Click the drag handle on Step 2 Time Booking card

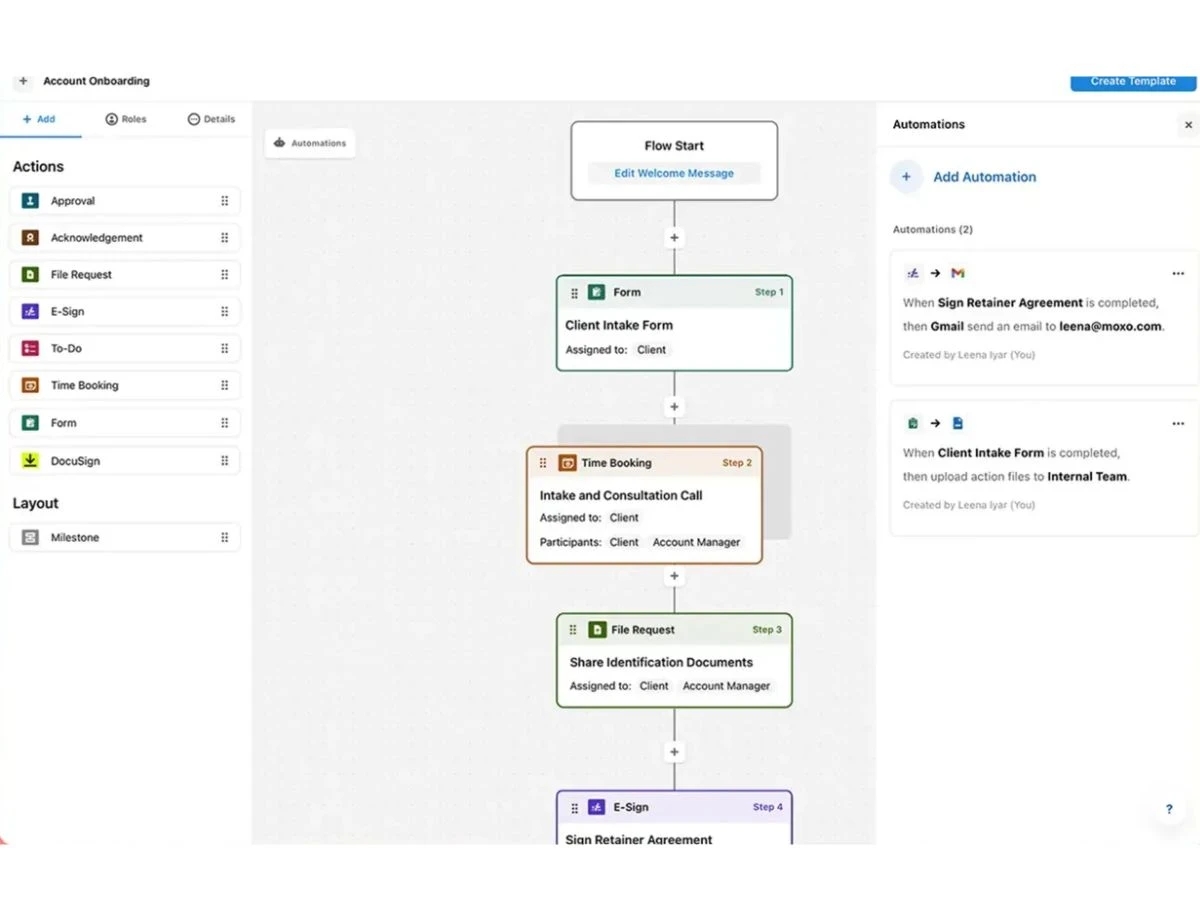(x=543, y=463)
